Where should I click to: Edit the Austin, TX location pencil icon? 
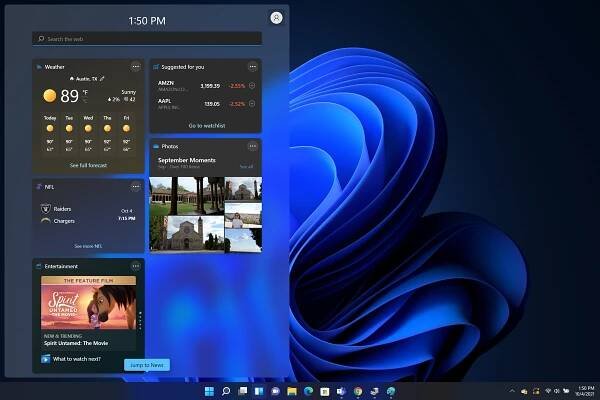tap(102, 78)
